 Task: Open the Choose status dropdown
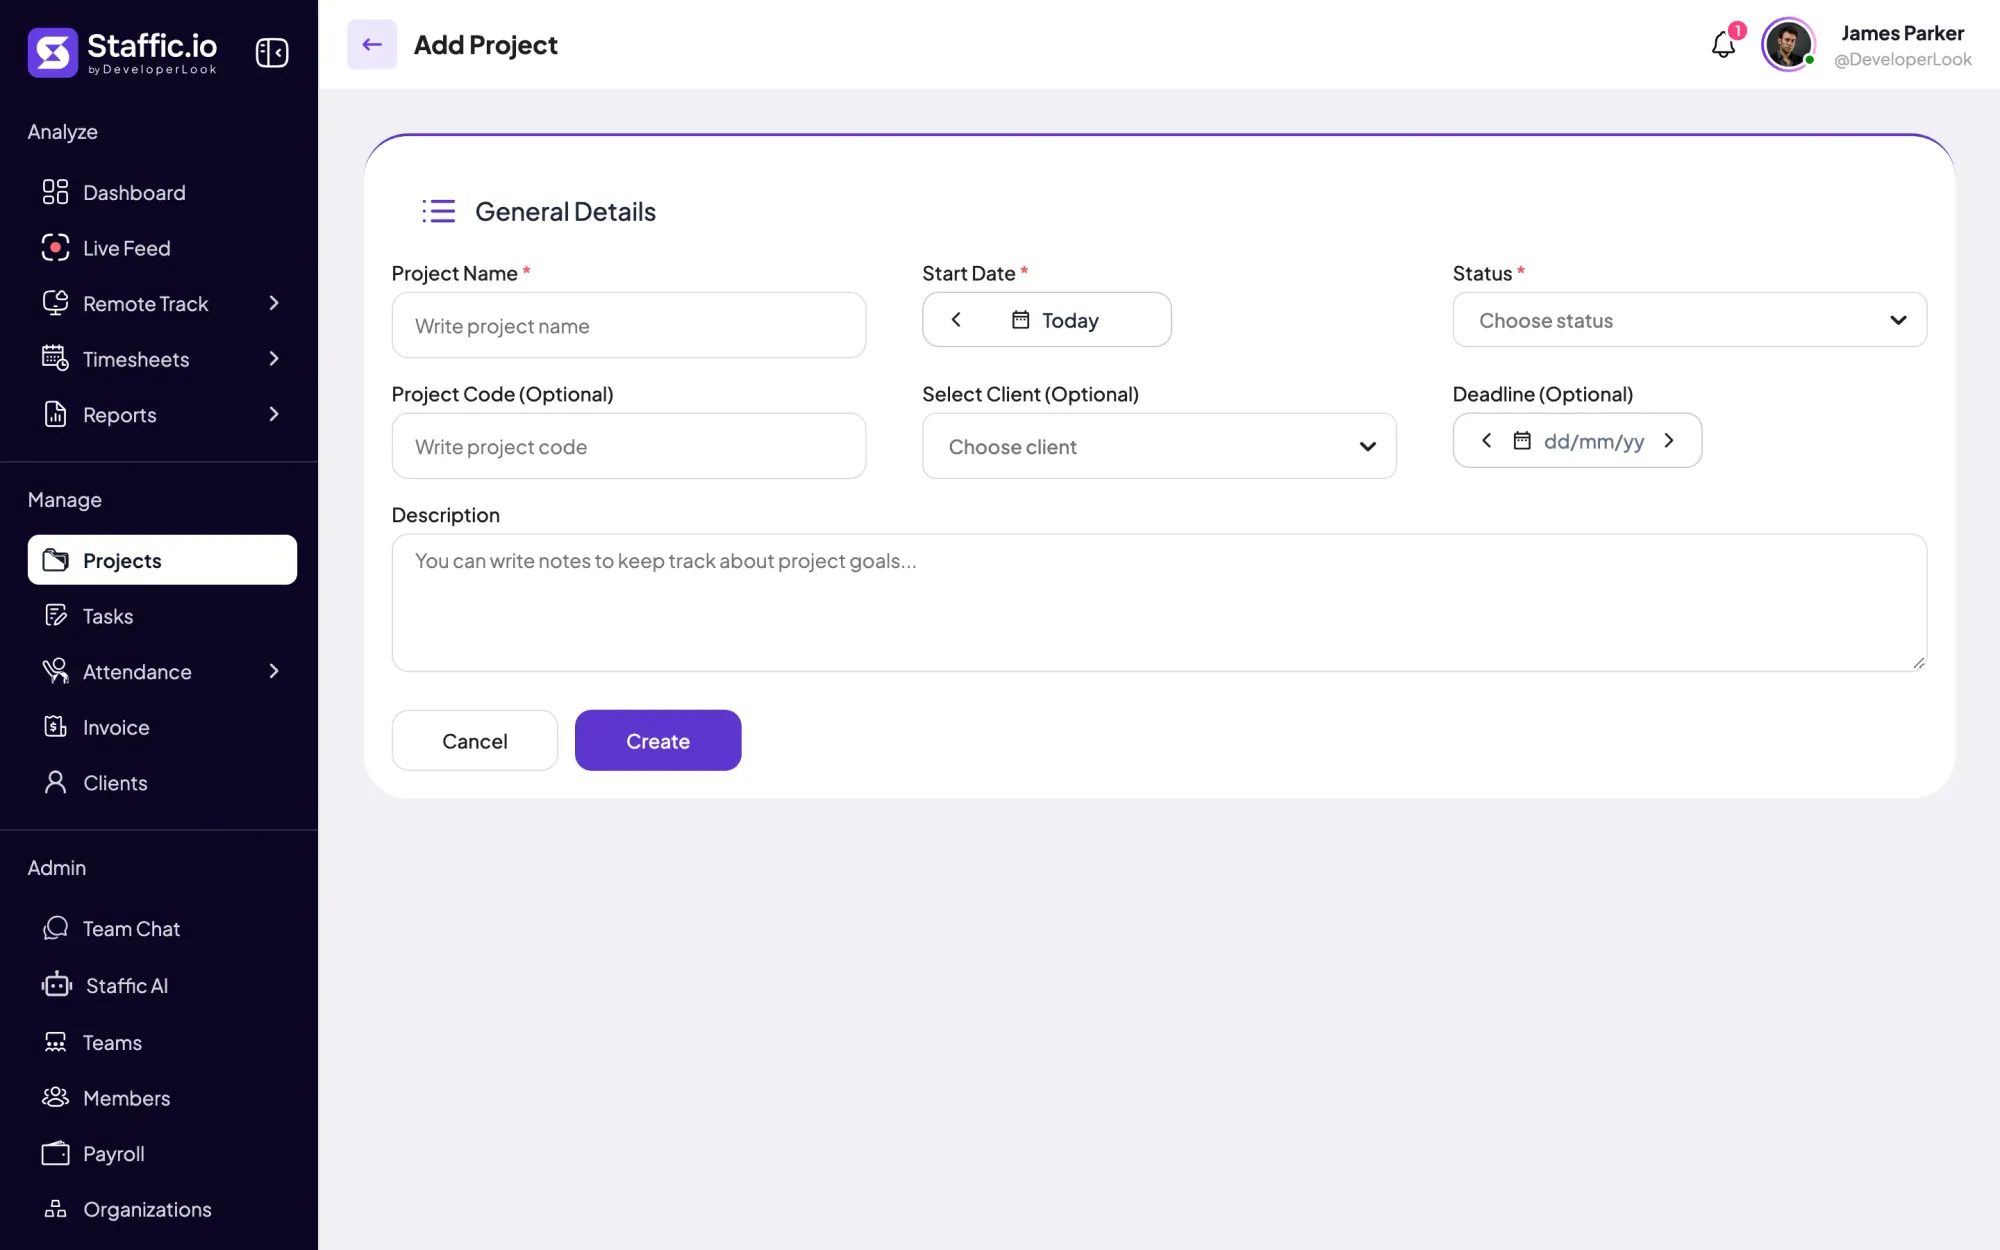[x=1690, y=320]
